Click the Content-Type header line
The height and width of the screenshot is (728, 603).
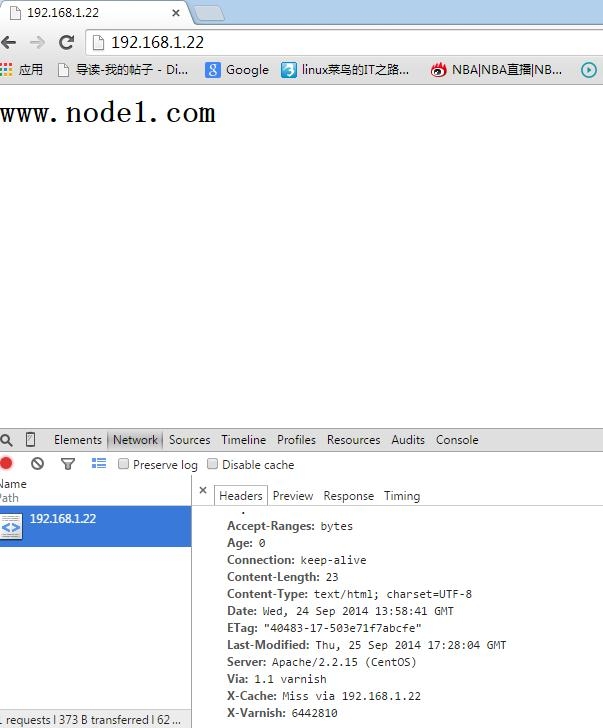tap(350, 594)
